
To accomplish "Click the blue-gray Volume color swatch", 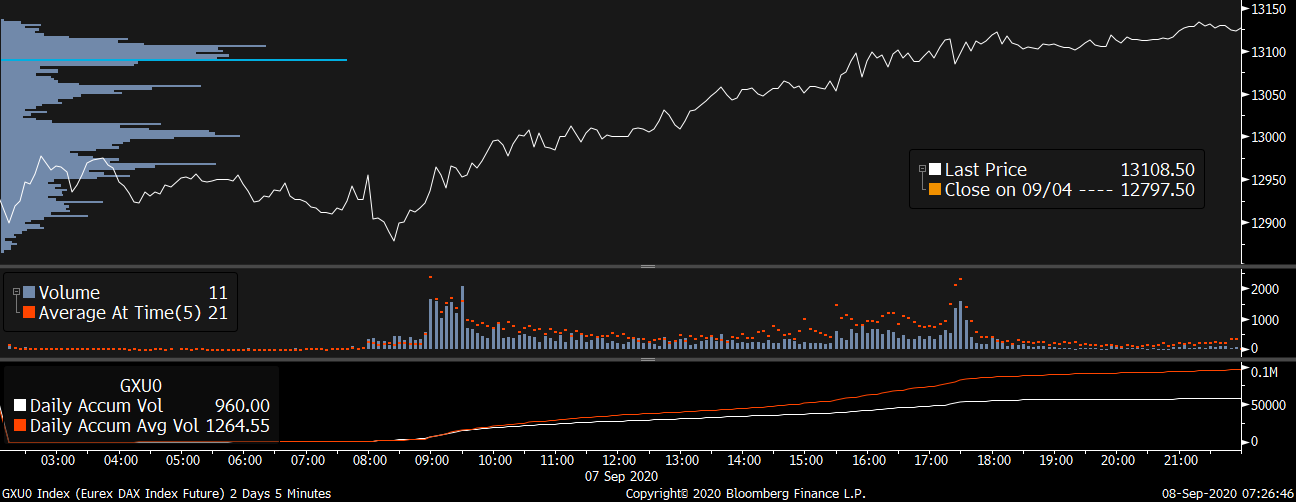I will (28, 293).
